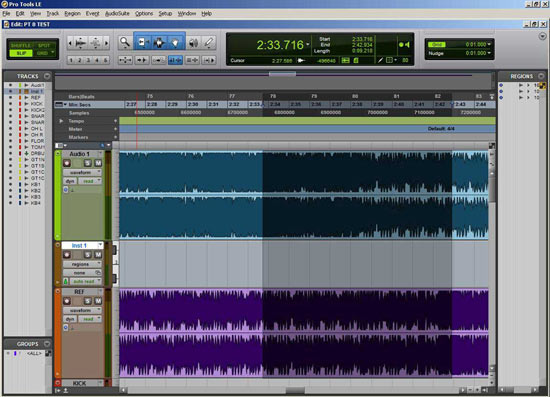
Task: Solo the REF track
Action: 87,301
